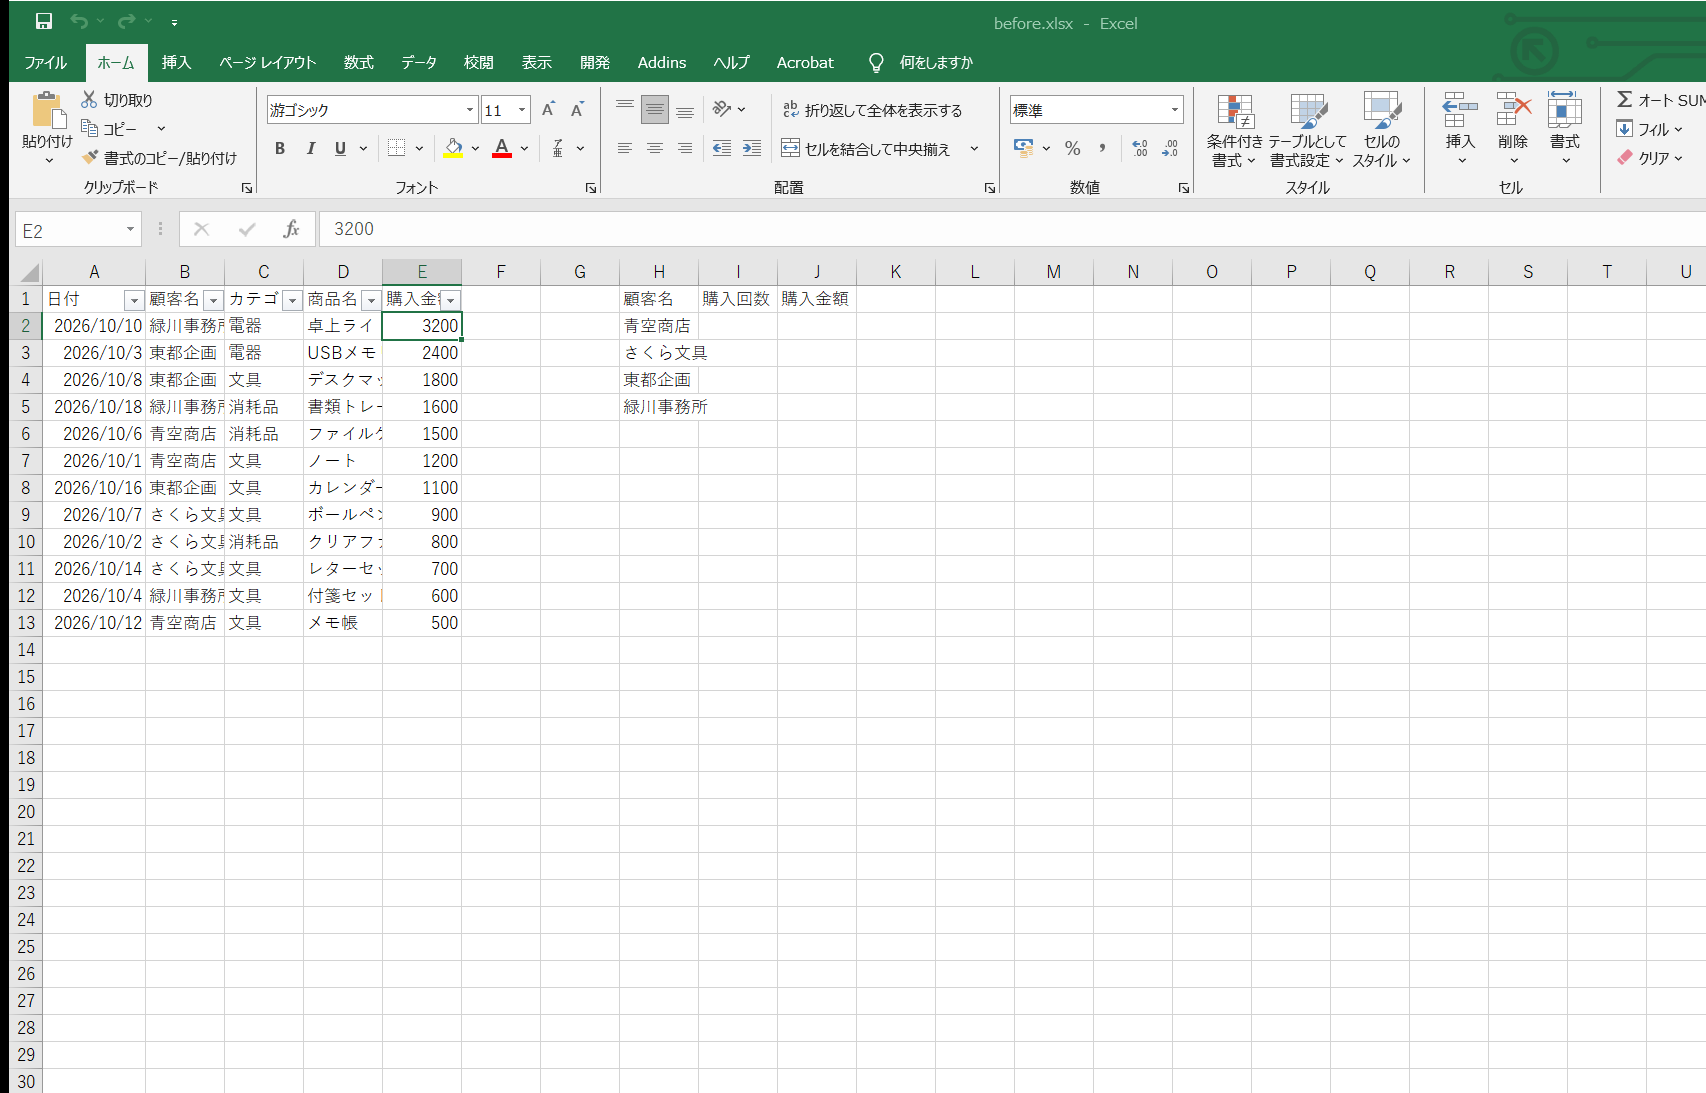Expand the Name Box dropdown arrow

coord(130,230)
